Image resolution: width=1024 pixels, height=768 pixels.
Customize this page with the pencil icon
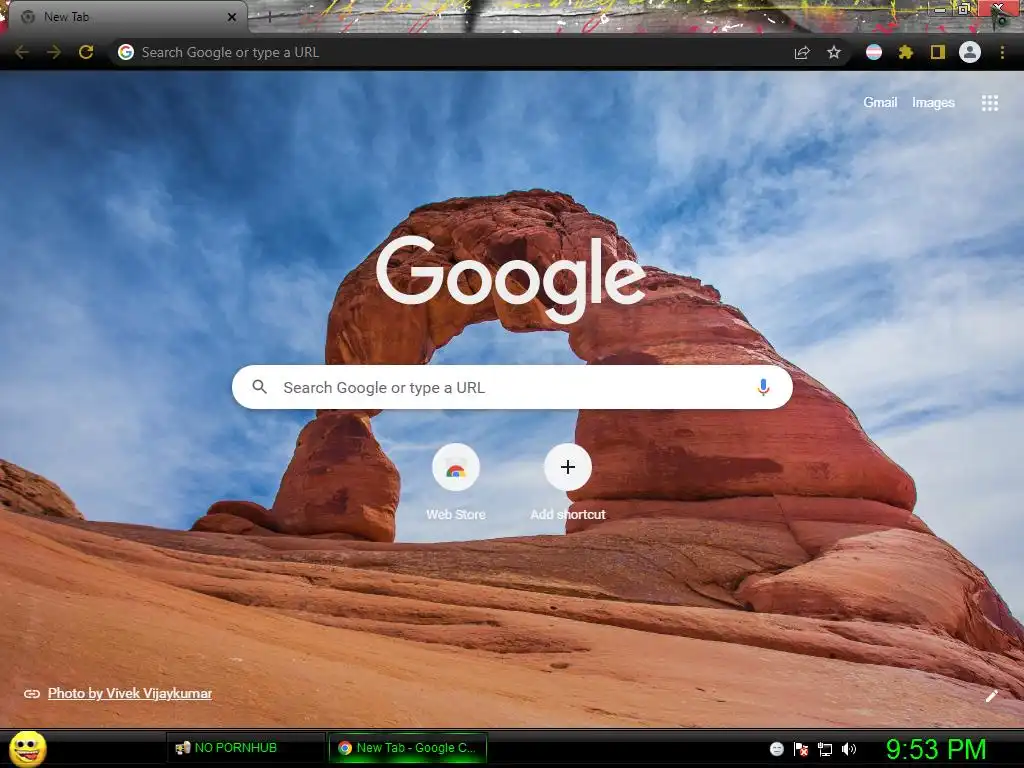coord(991,696)
